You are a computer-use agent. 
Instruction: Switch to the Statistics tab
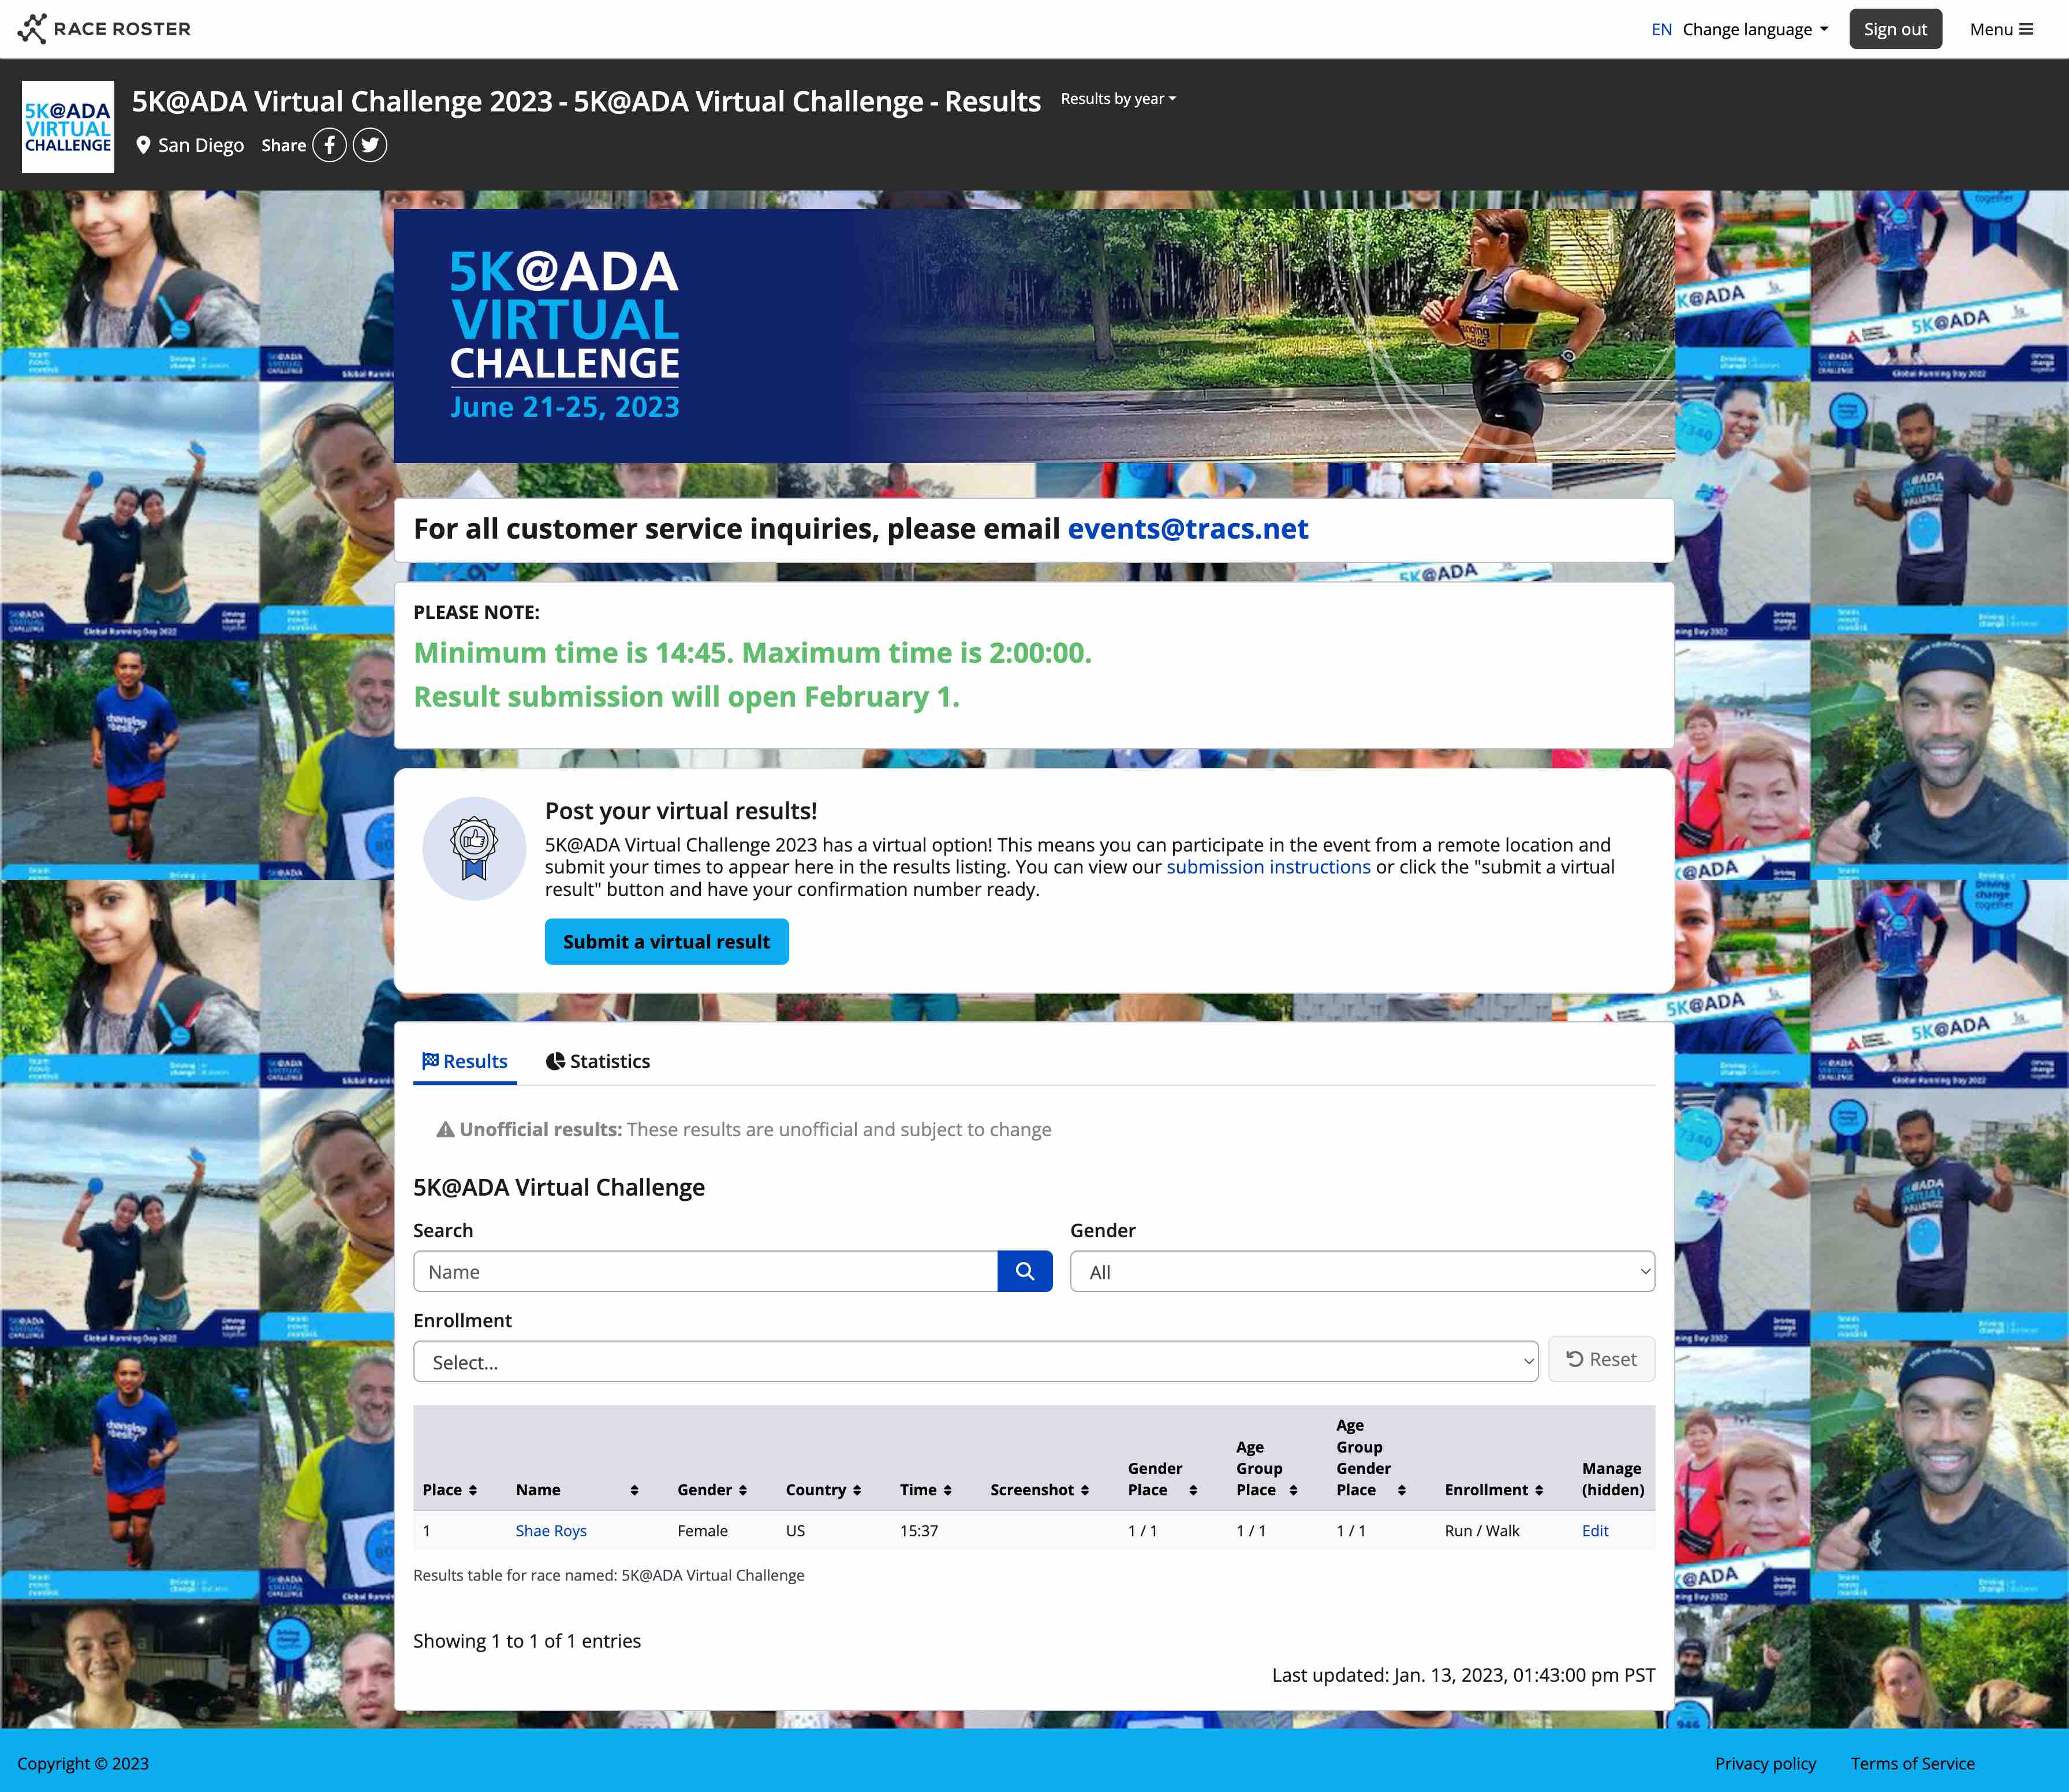tap(598, 1061)
